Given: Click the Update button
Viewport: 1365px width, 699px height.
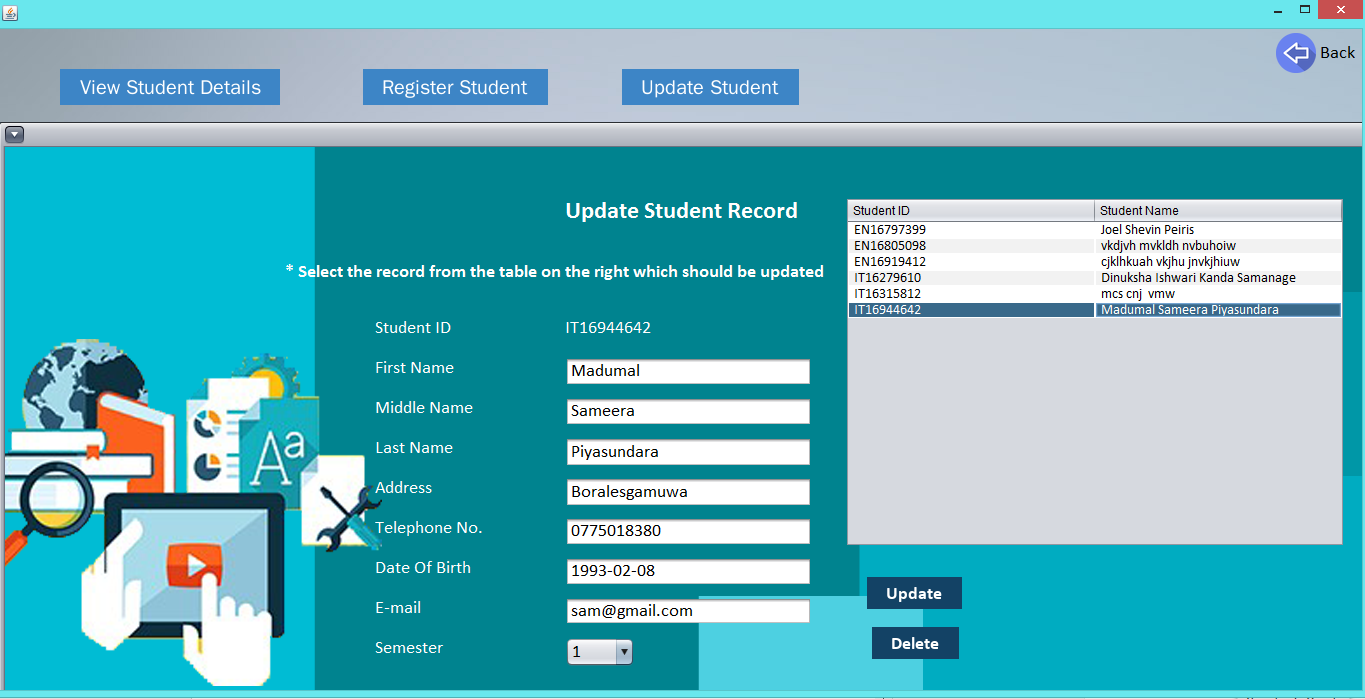Looking at the screenshot, I should pos(913,592).
